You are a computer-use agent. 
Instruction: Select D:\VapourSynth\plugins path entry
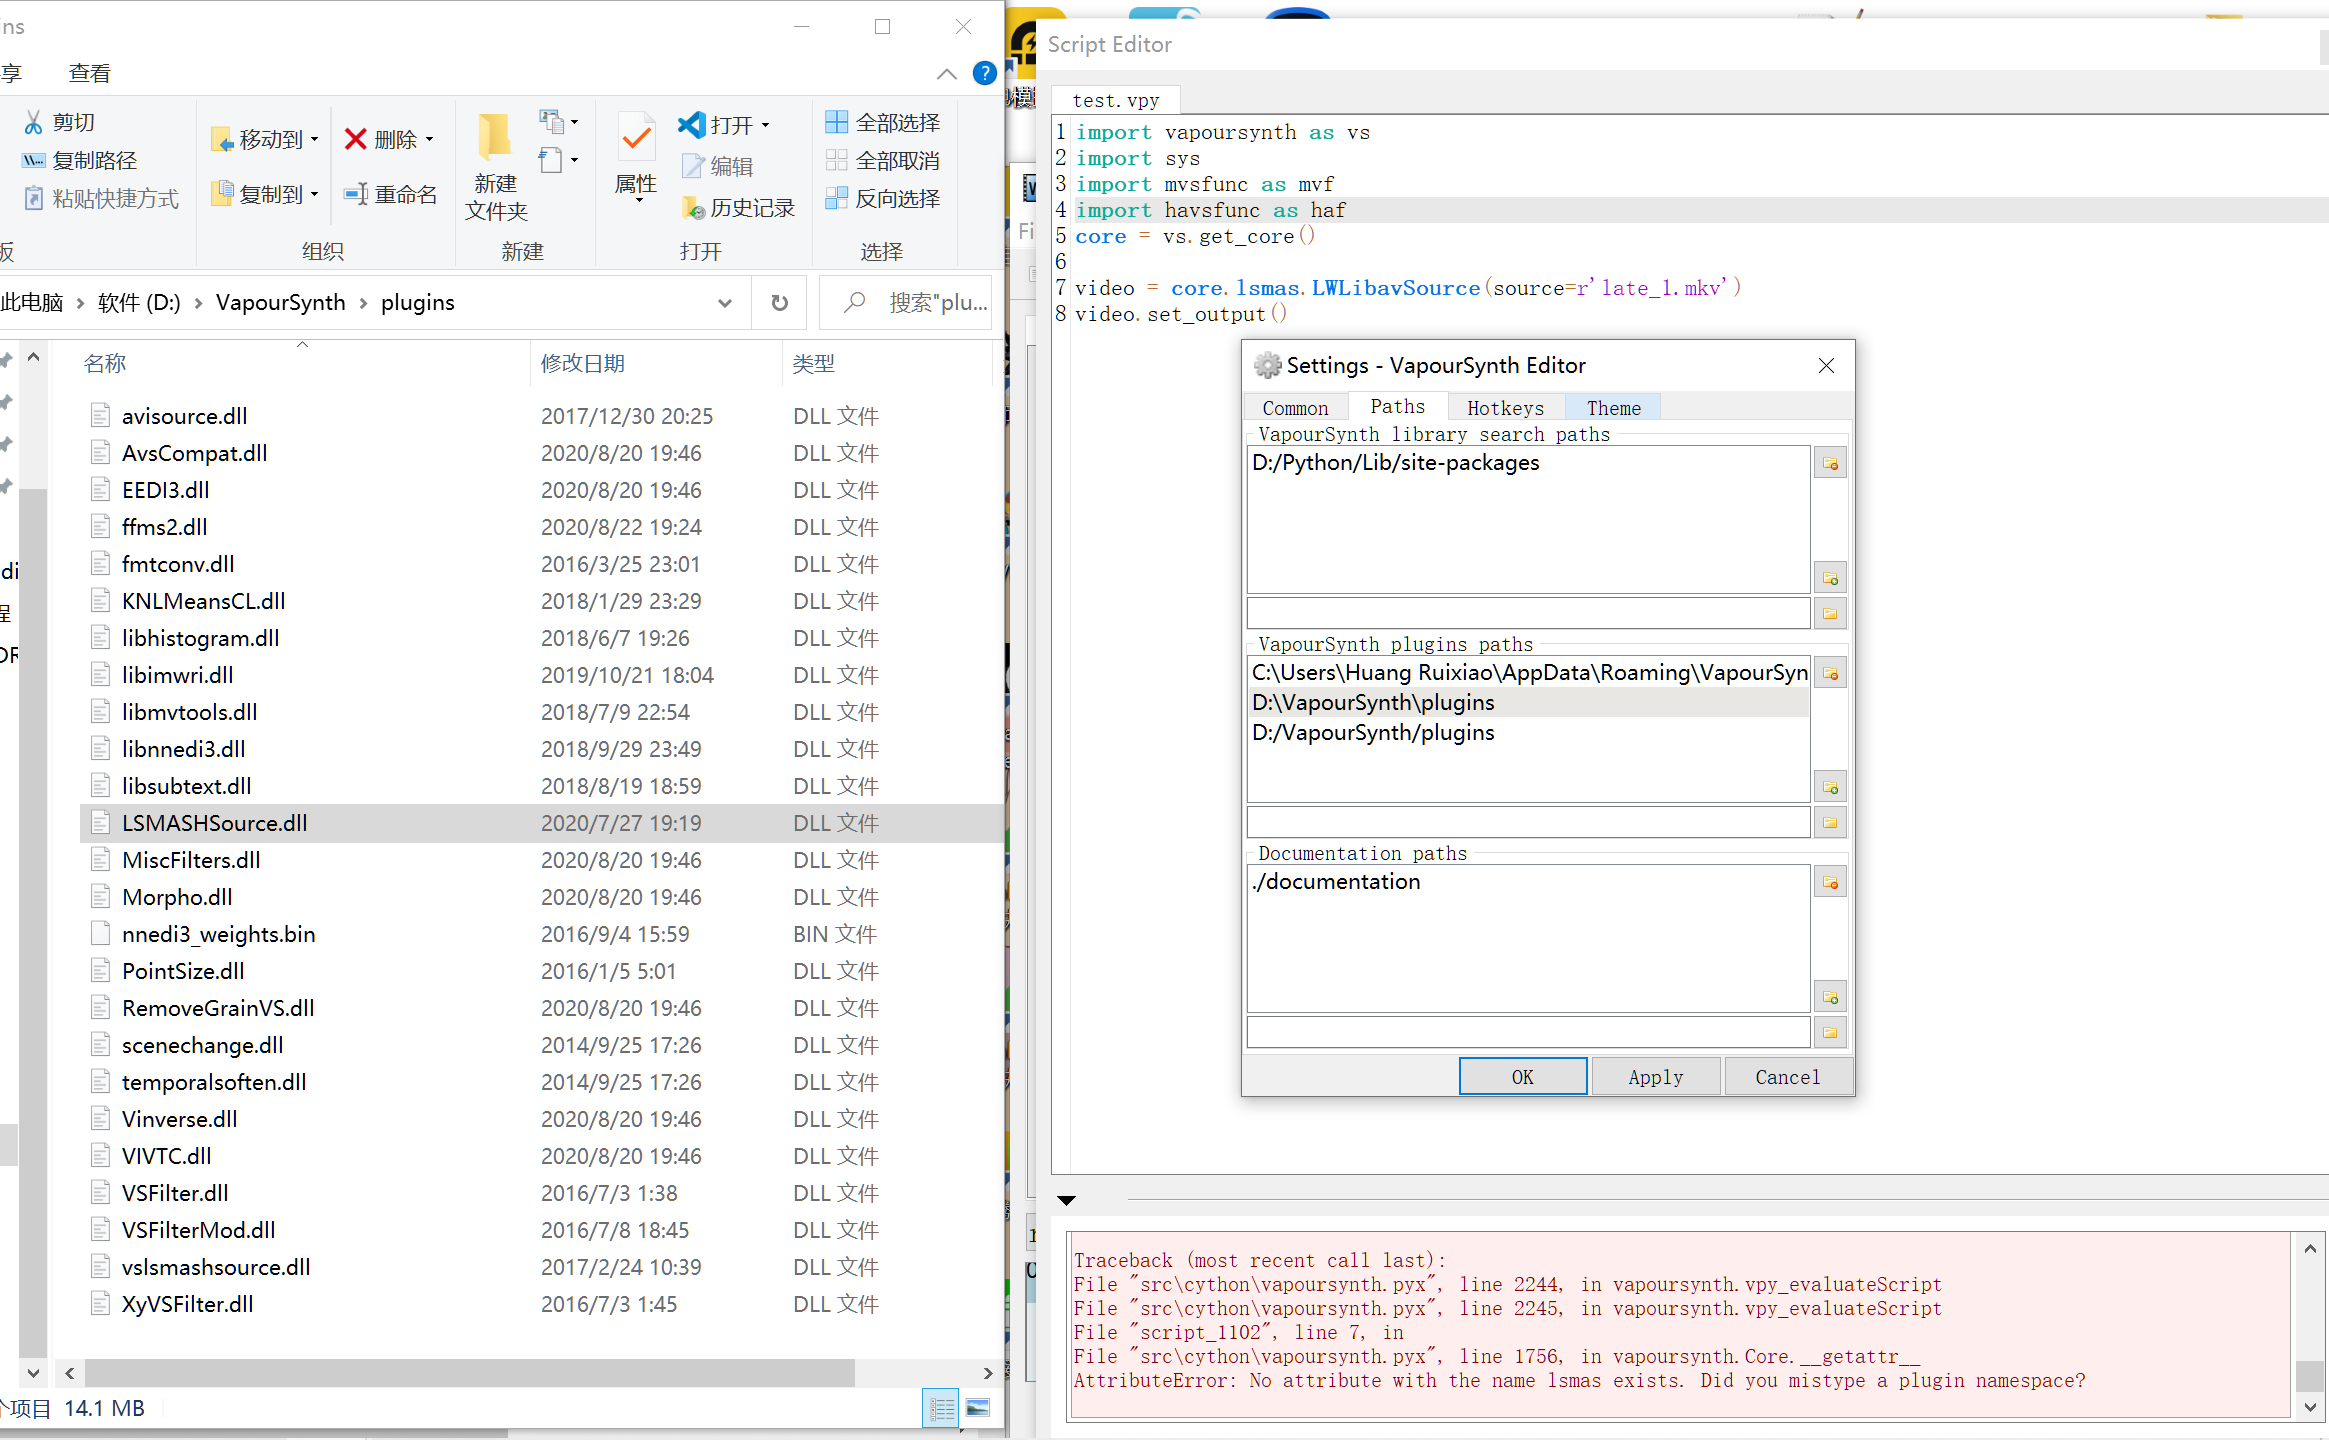pos(1528,703)
